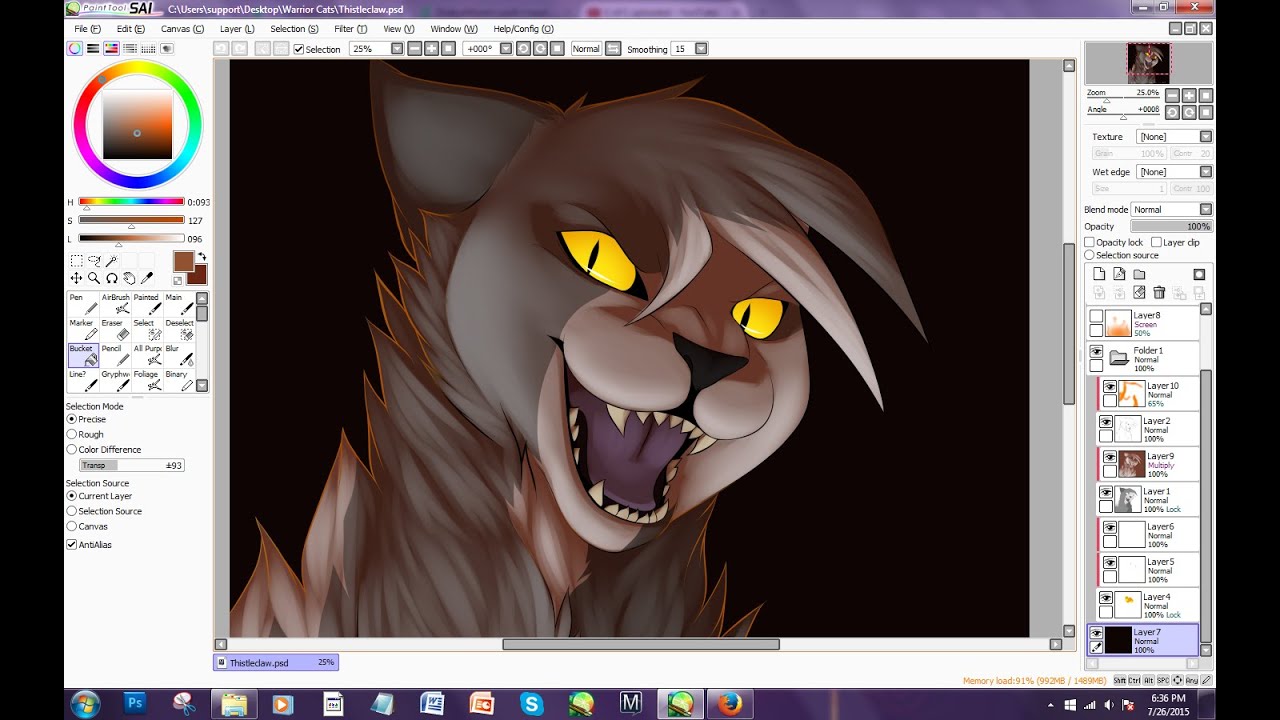Viewport: 1280px width, 720px height.
Task: Adjust the layer Opacity slider
Action: (1171, 226)
